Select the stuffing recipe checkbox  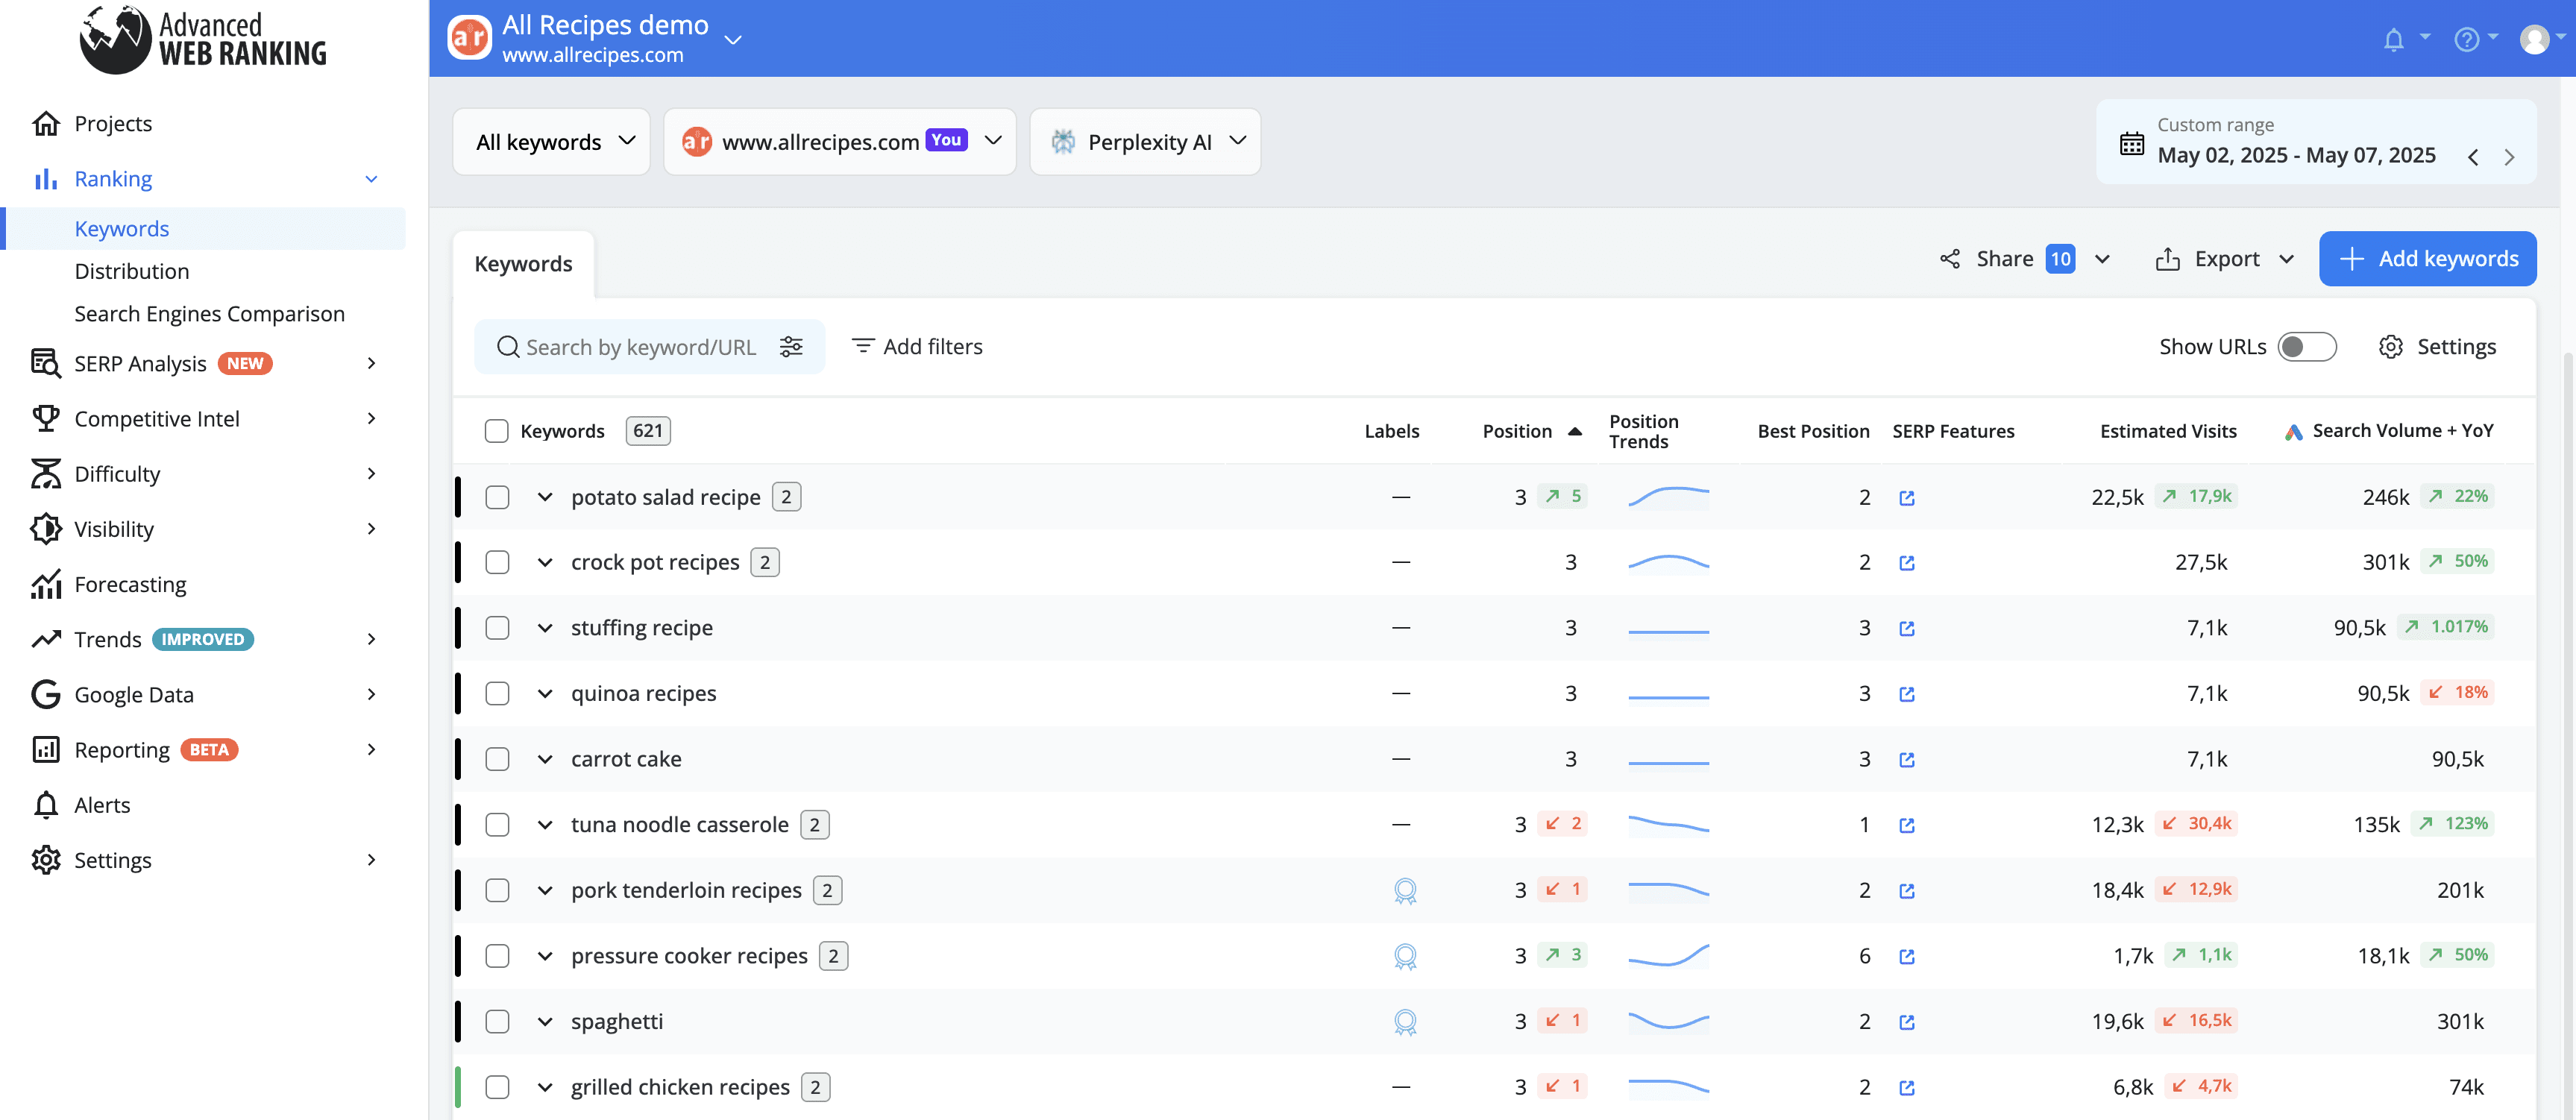(x=497, y=628)
